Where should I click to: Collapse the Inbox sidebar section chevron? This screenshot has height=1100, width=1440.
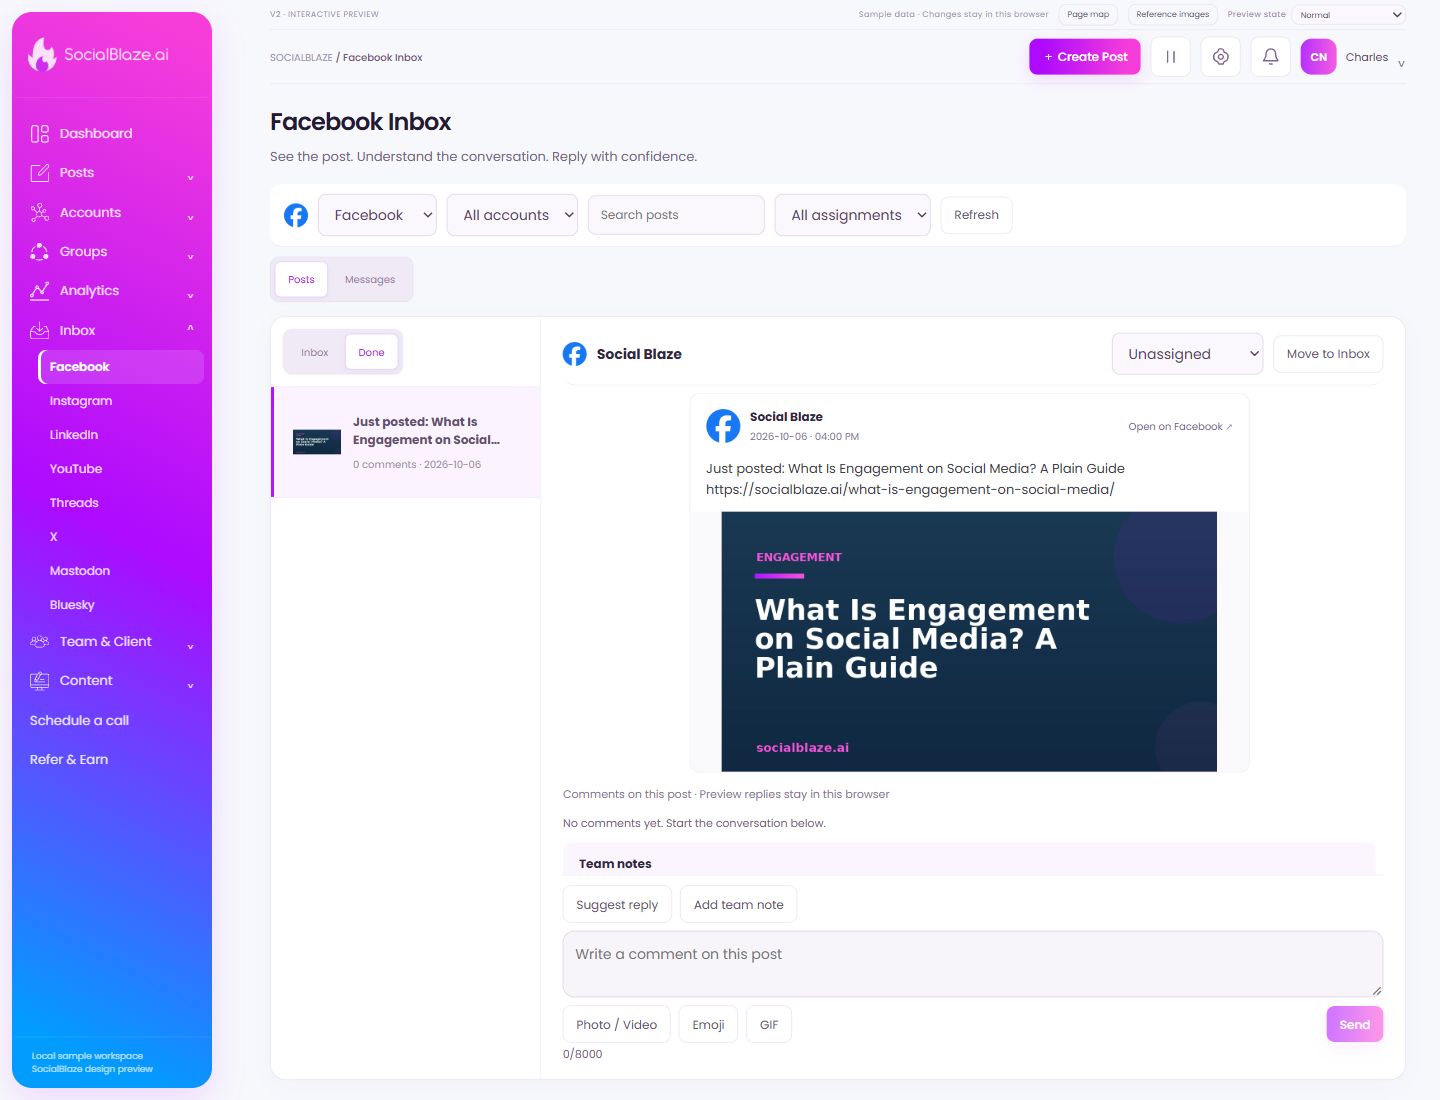pyautogui.click(x=190, y=328)
